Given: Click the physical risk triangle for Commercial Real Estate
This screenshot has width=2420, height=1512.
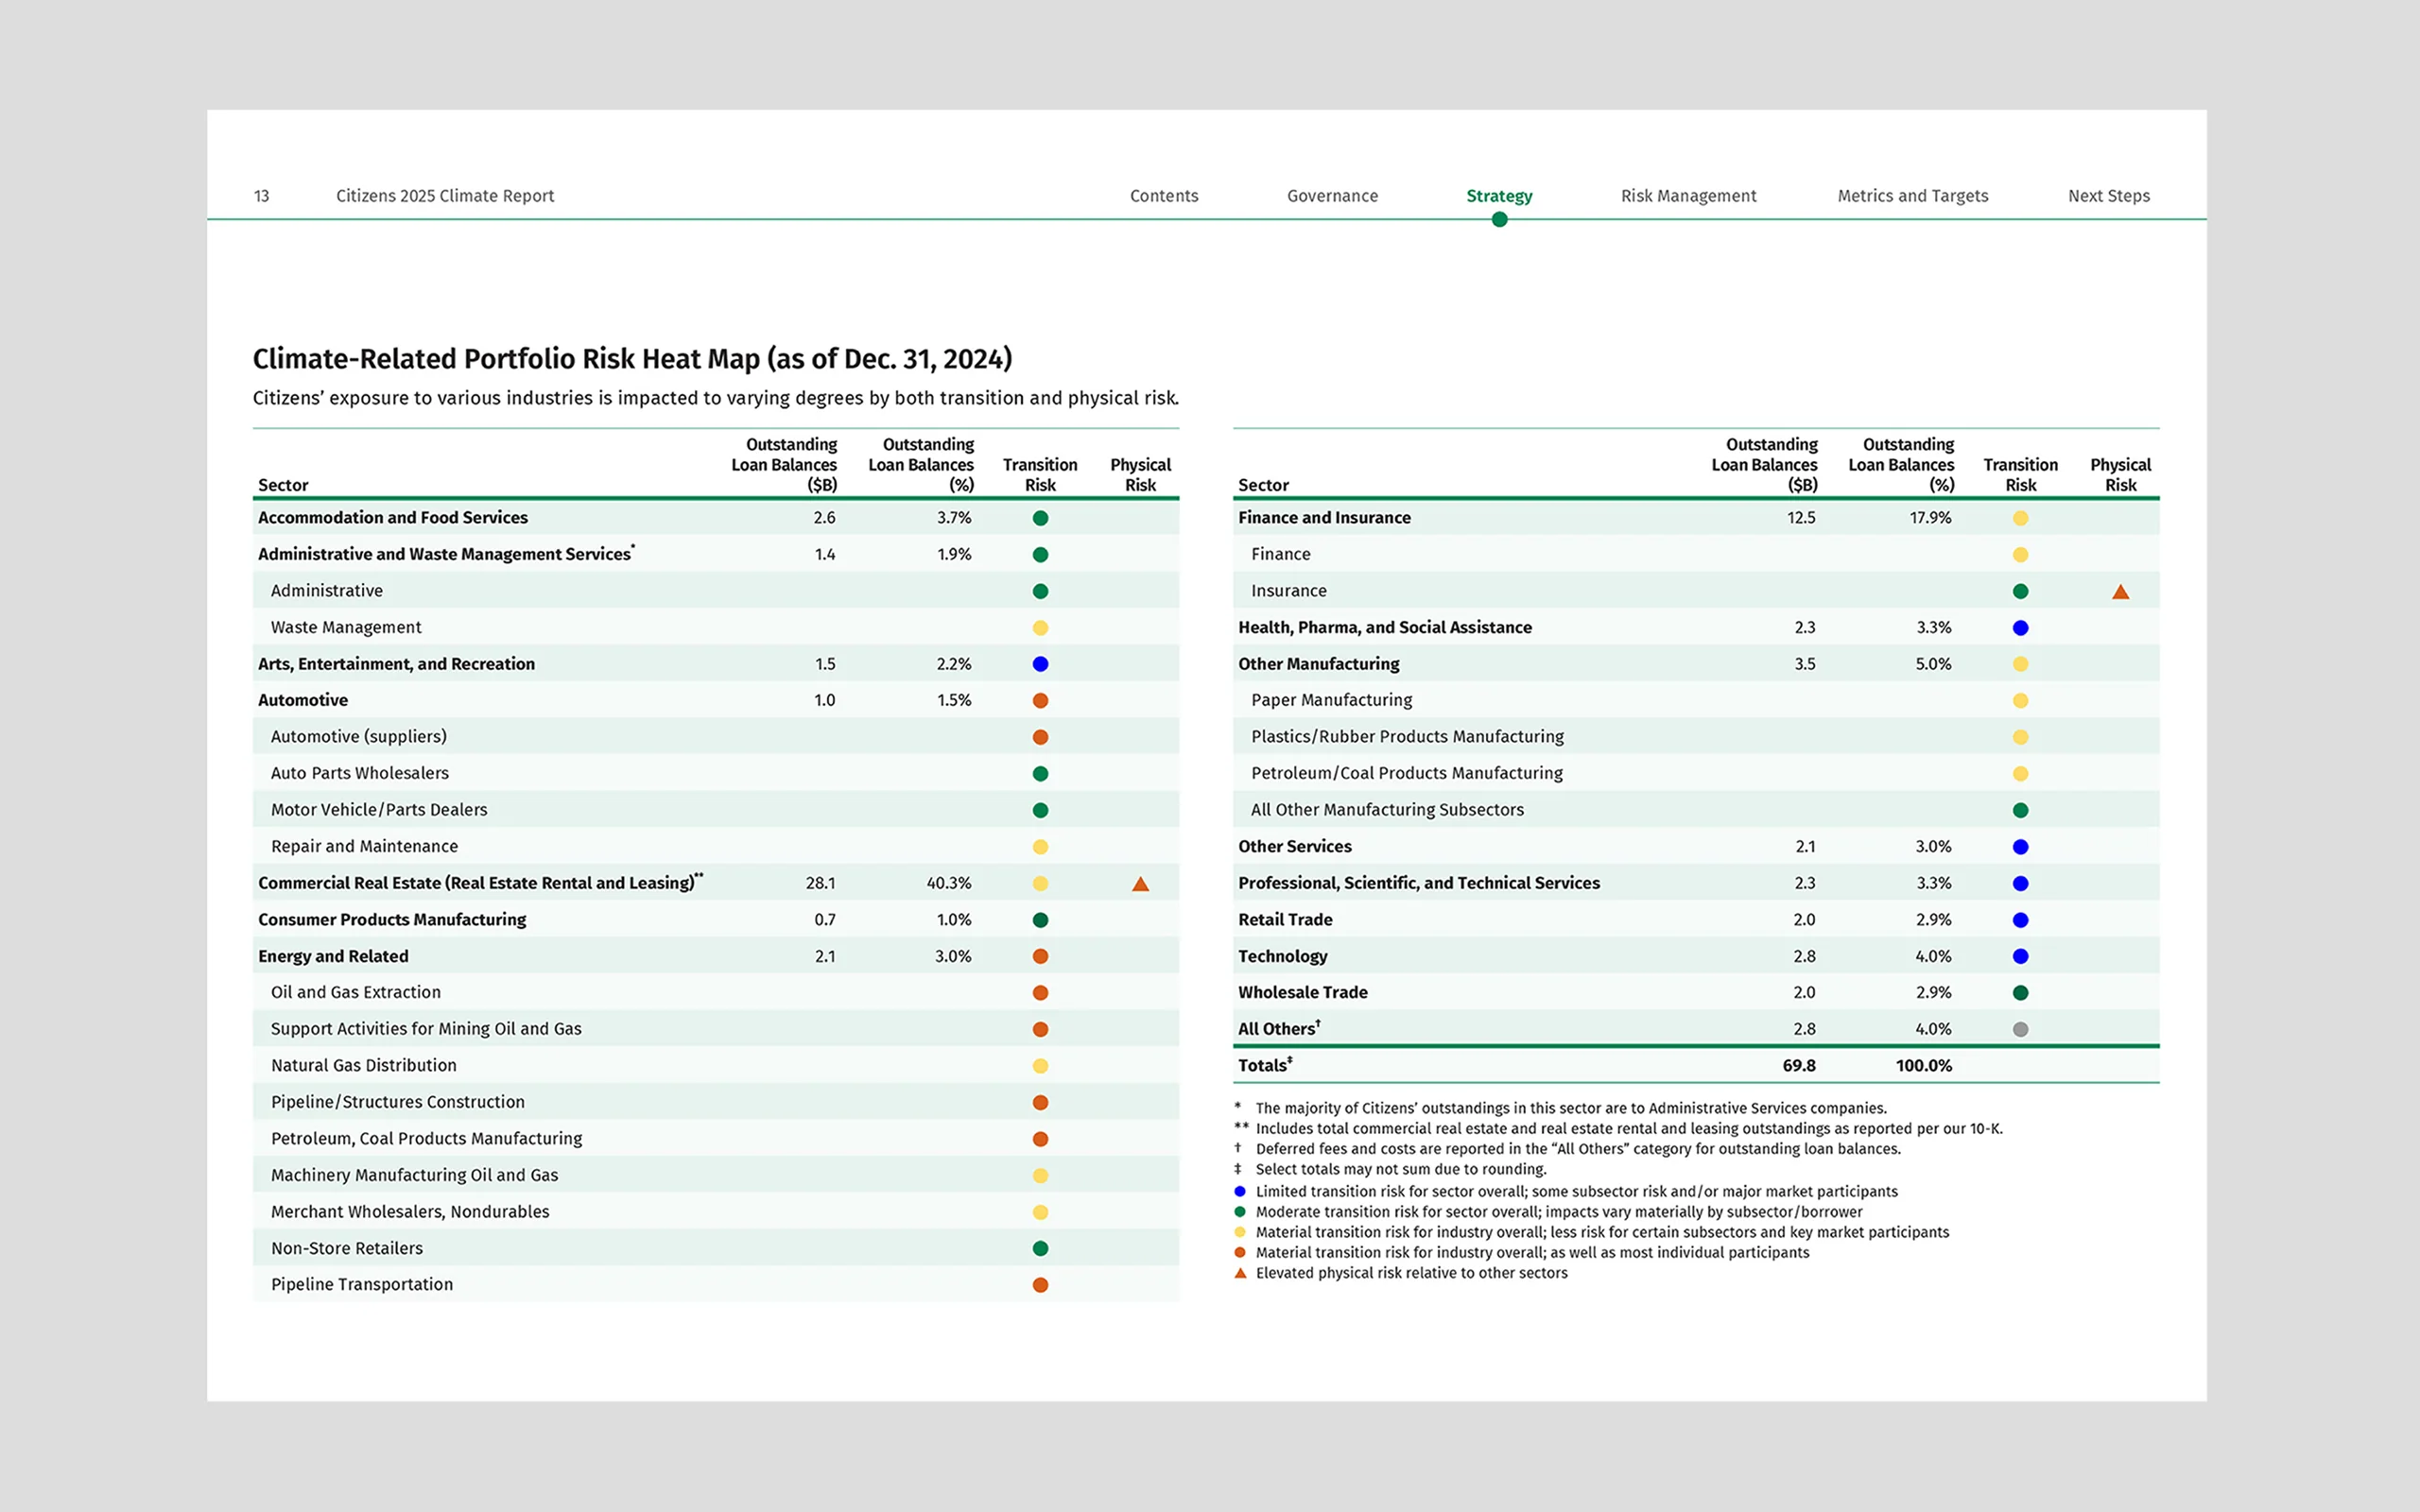Looking at the screenshot, I should (x=1140, y=884).
